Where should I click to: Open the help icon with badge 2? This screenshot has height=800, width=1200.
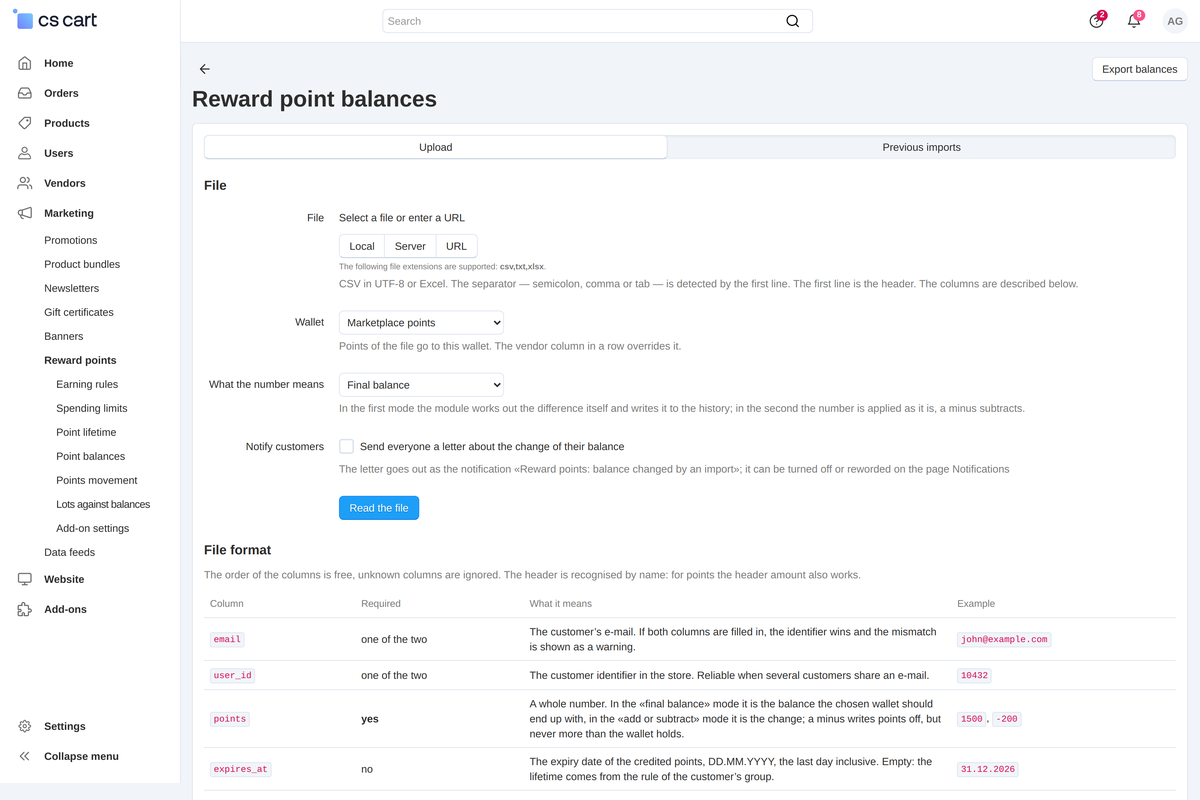(x=1097, y=20)
